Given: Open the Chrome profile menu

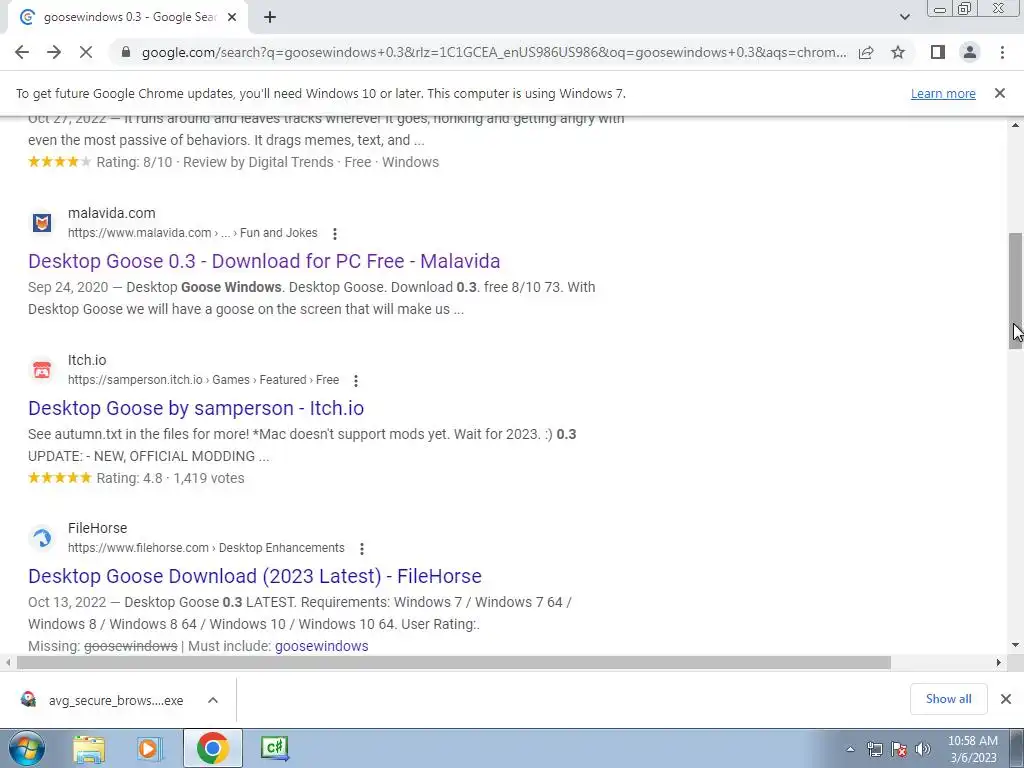Looking at the screenshot, I should [970, 52].
